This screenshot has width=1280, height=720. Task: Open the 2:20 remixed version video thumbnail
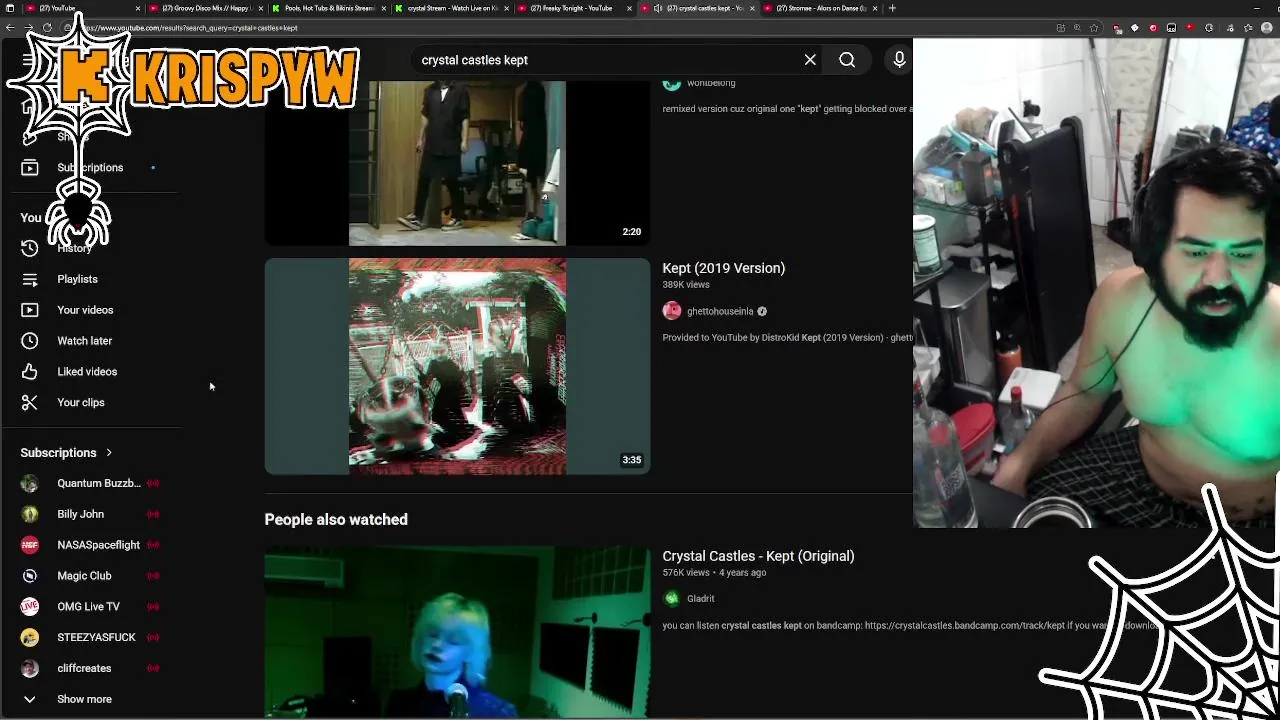click(457, 163)
